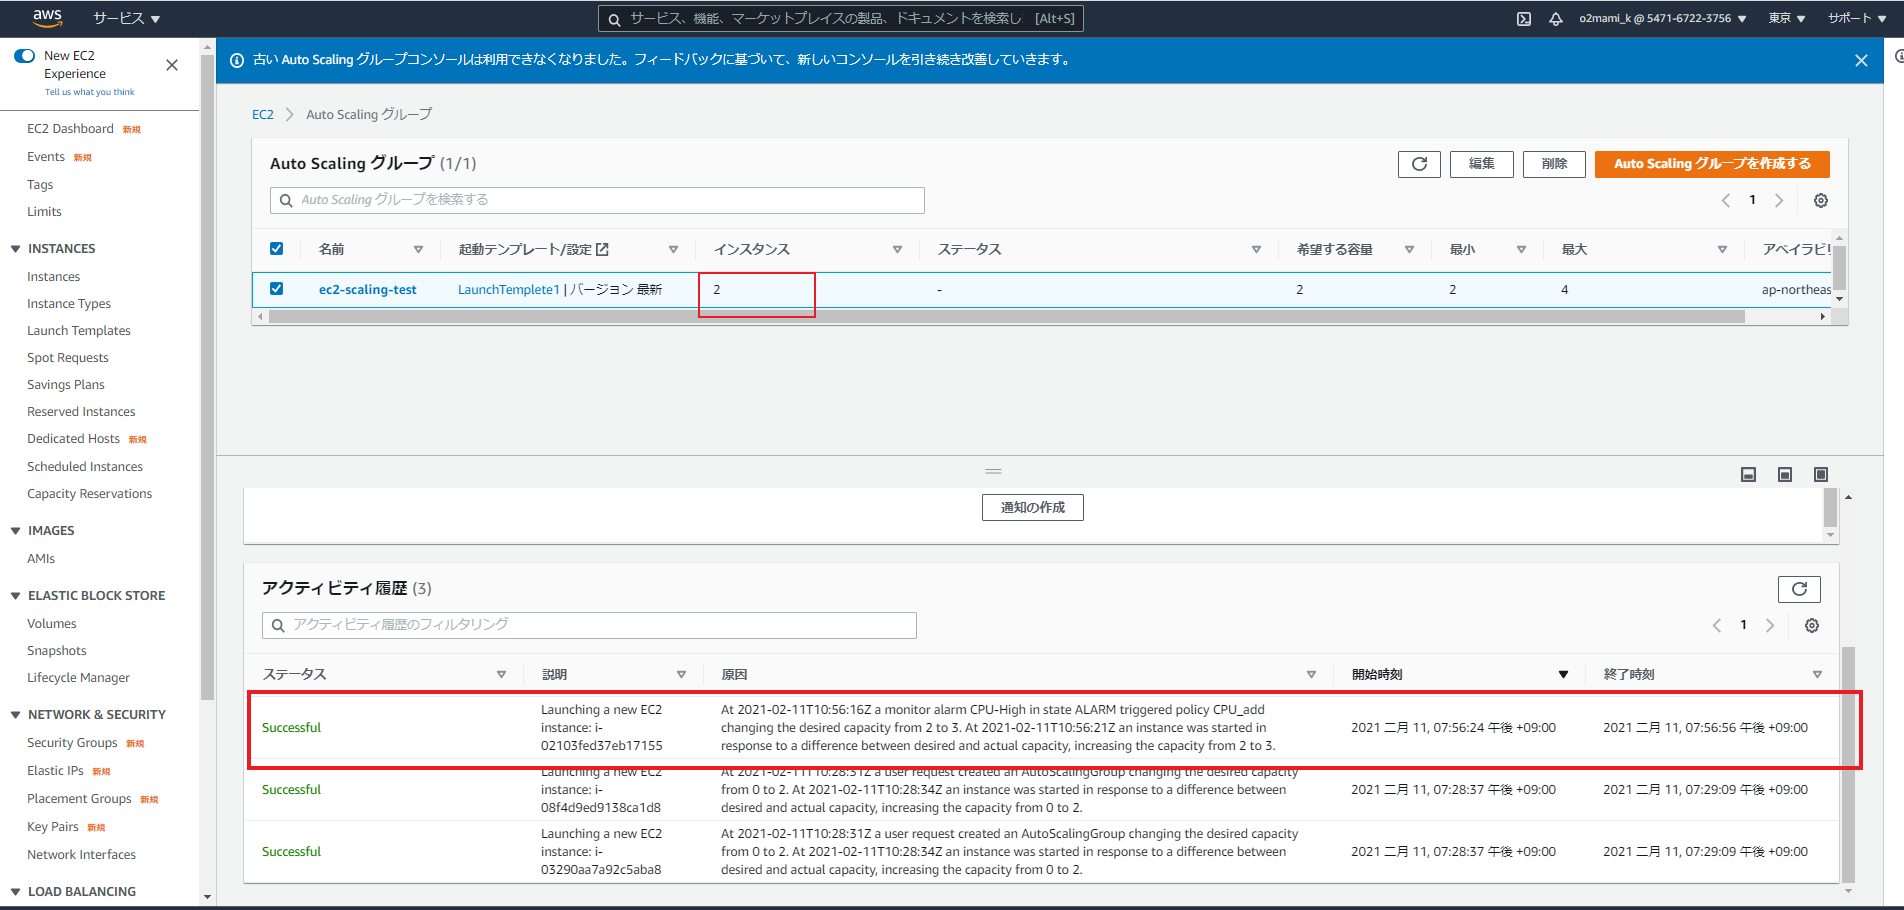This screenshot has width=1904, height=910.
Task: Click the sidebar vertical scrollbar
Action: point(207,375)
